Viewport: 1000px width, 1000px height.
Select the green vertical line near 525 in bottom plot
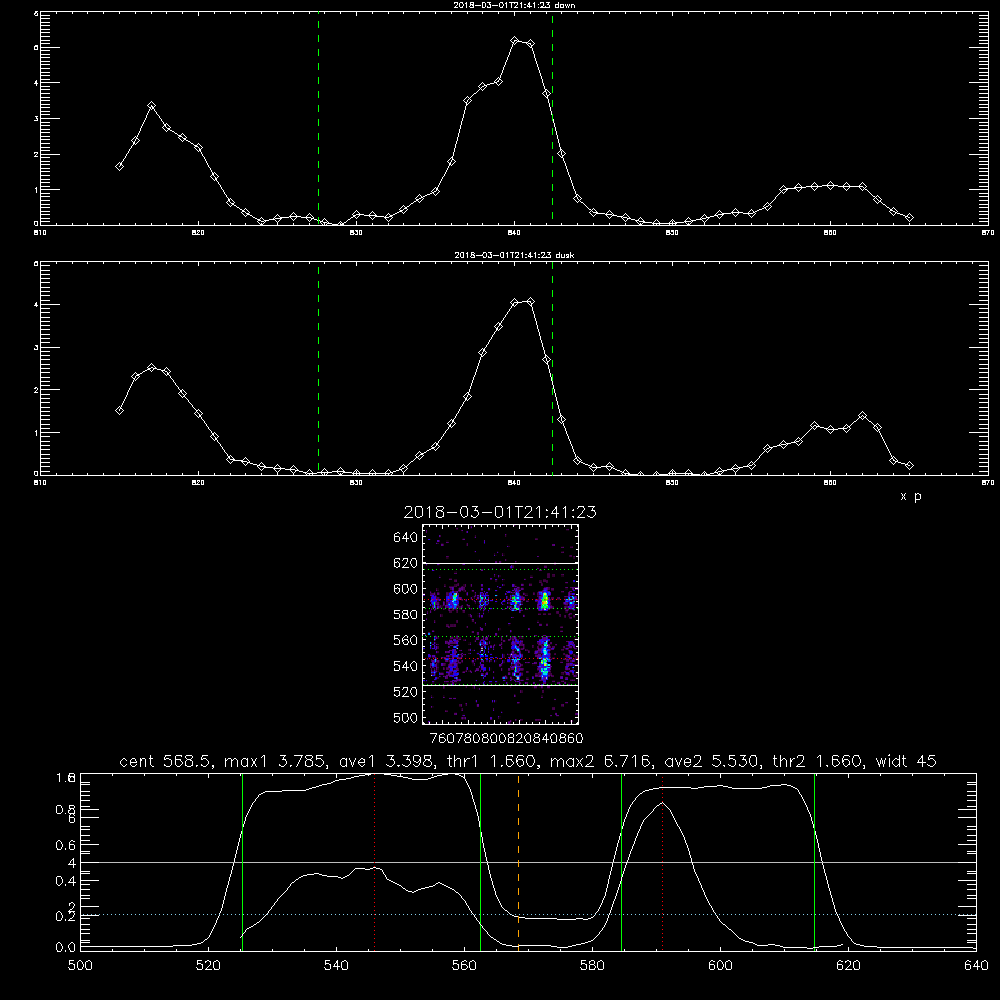242,861
